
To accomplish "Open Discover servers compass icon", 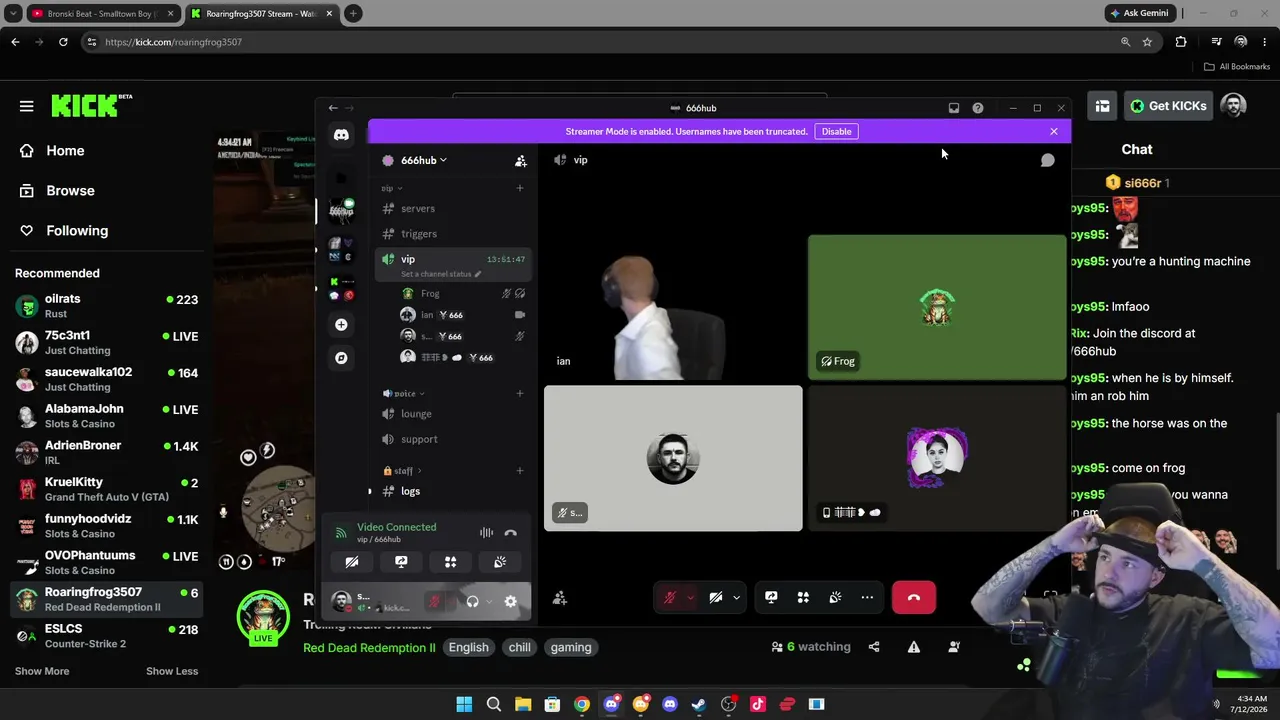I will [341, 357].
